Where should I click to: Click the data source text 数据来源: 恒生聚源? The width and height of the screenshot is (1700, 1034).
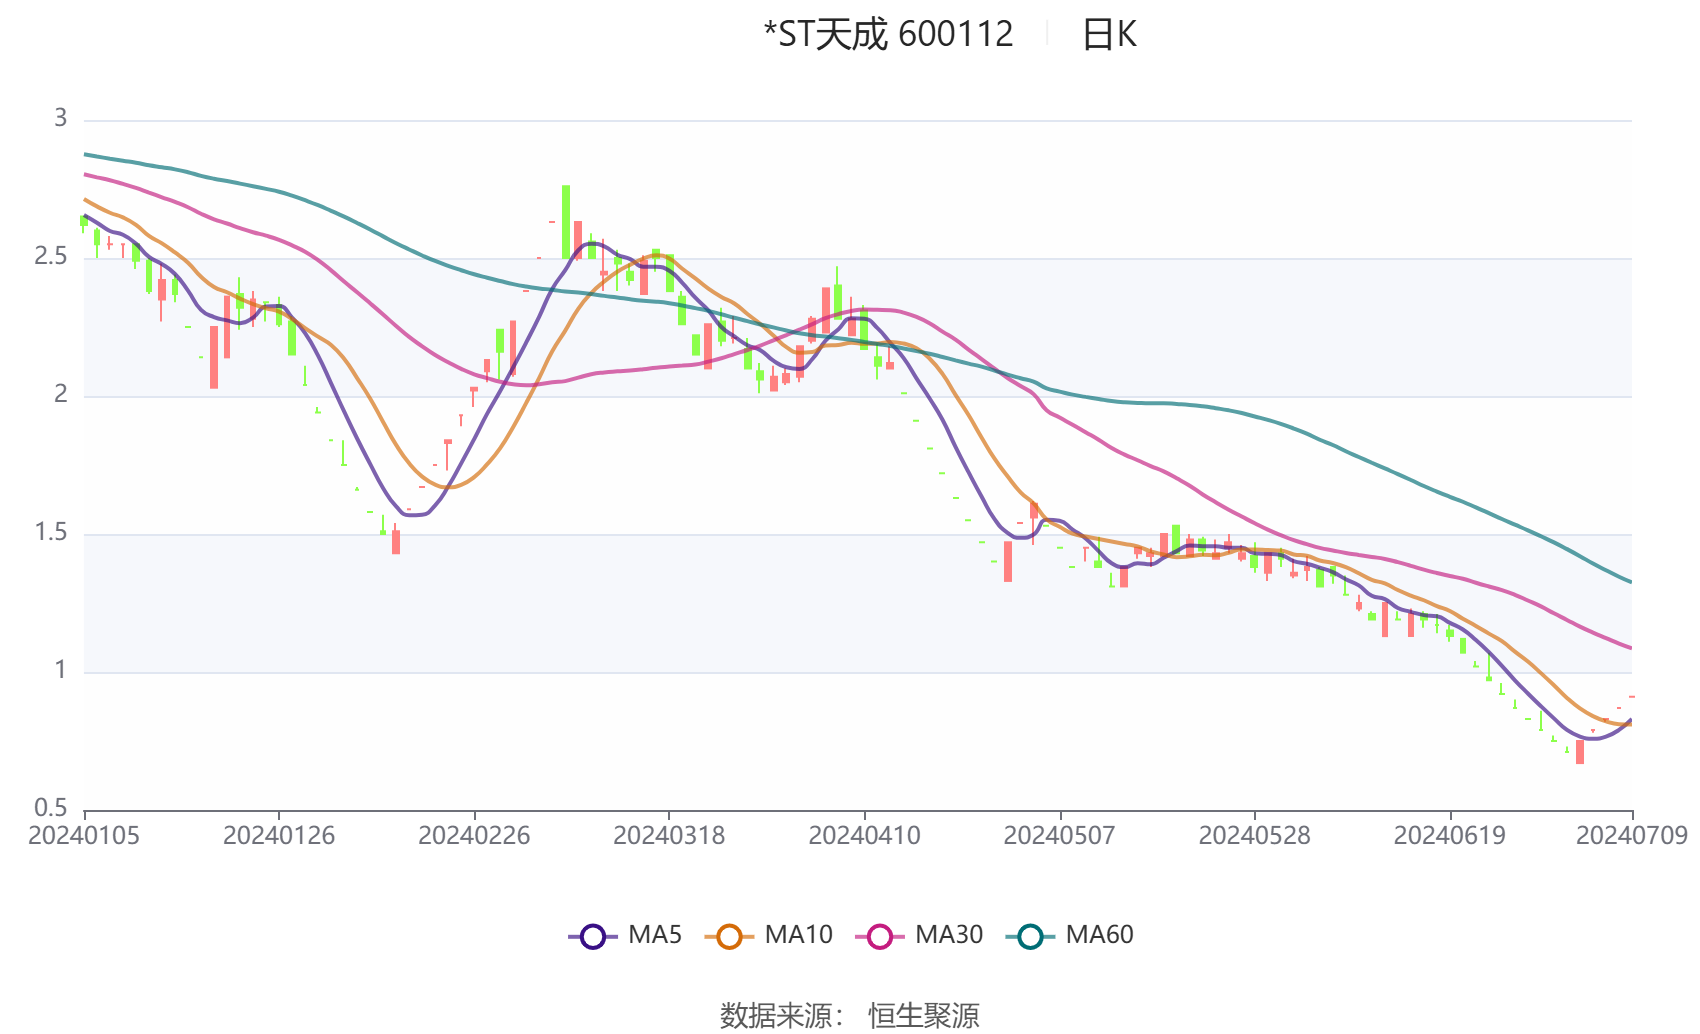[x=850, y=1015]
